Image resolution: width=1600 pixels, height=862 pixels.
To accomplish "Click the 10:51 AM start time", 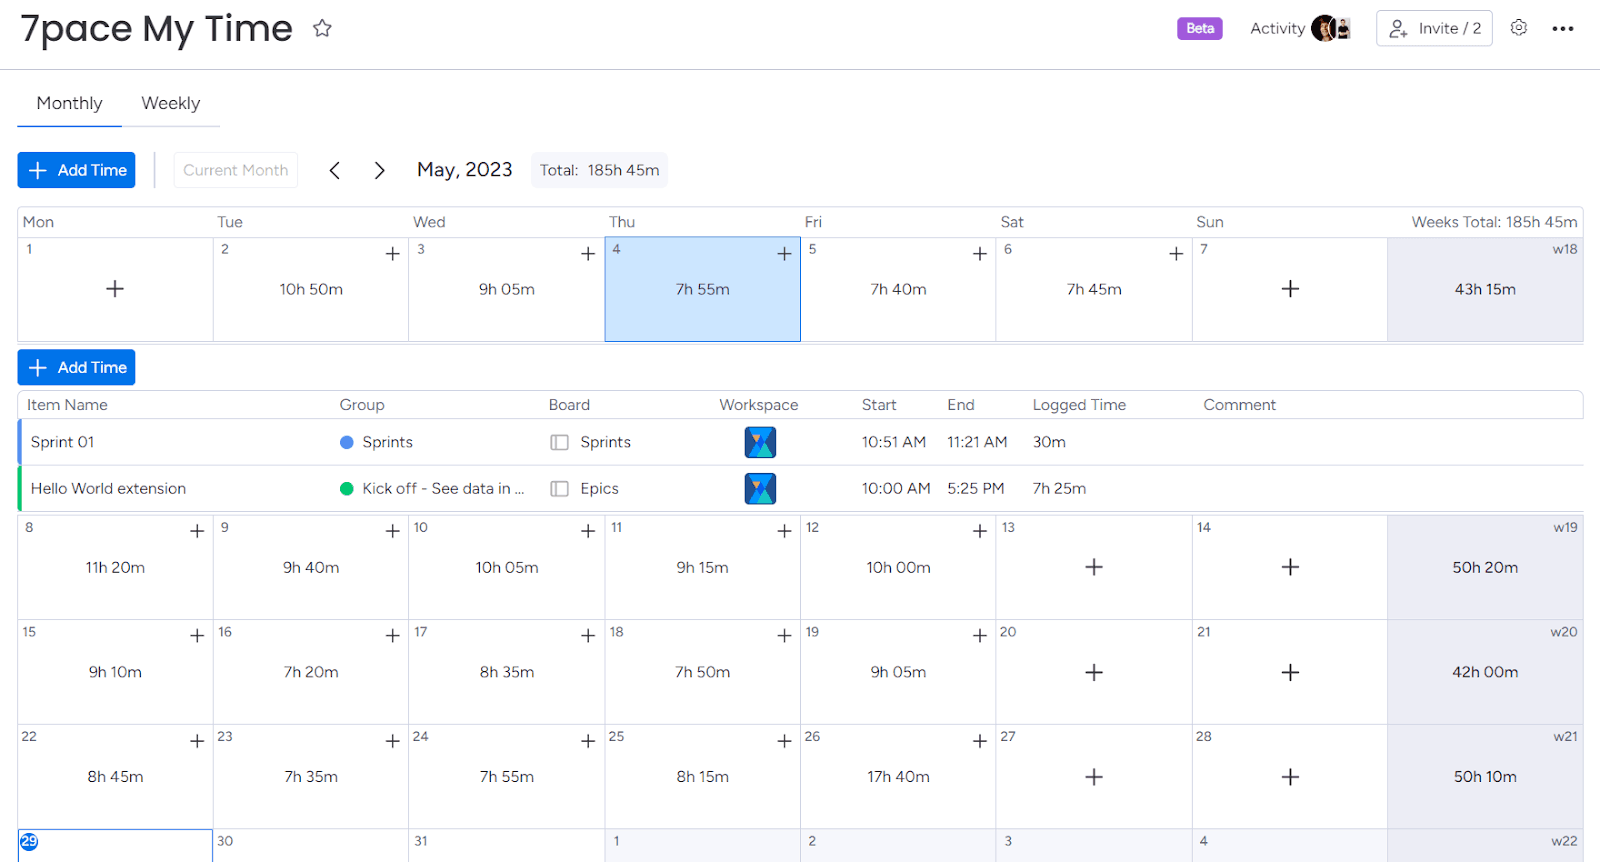I will [894, 442].
